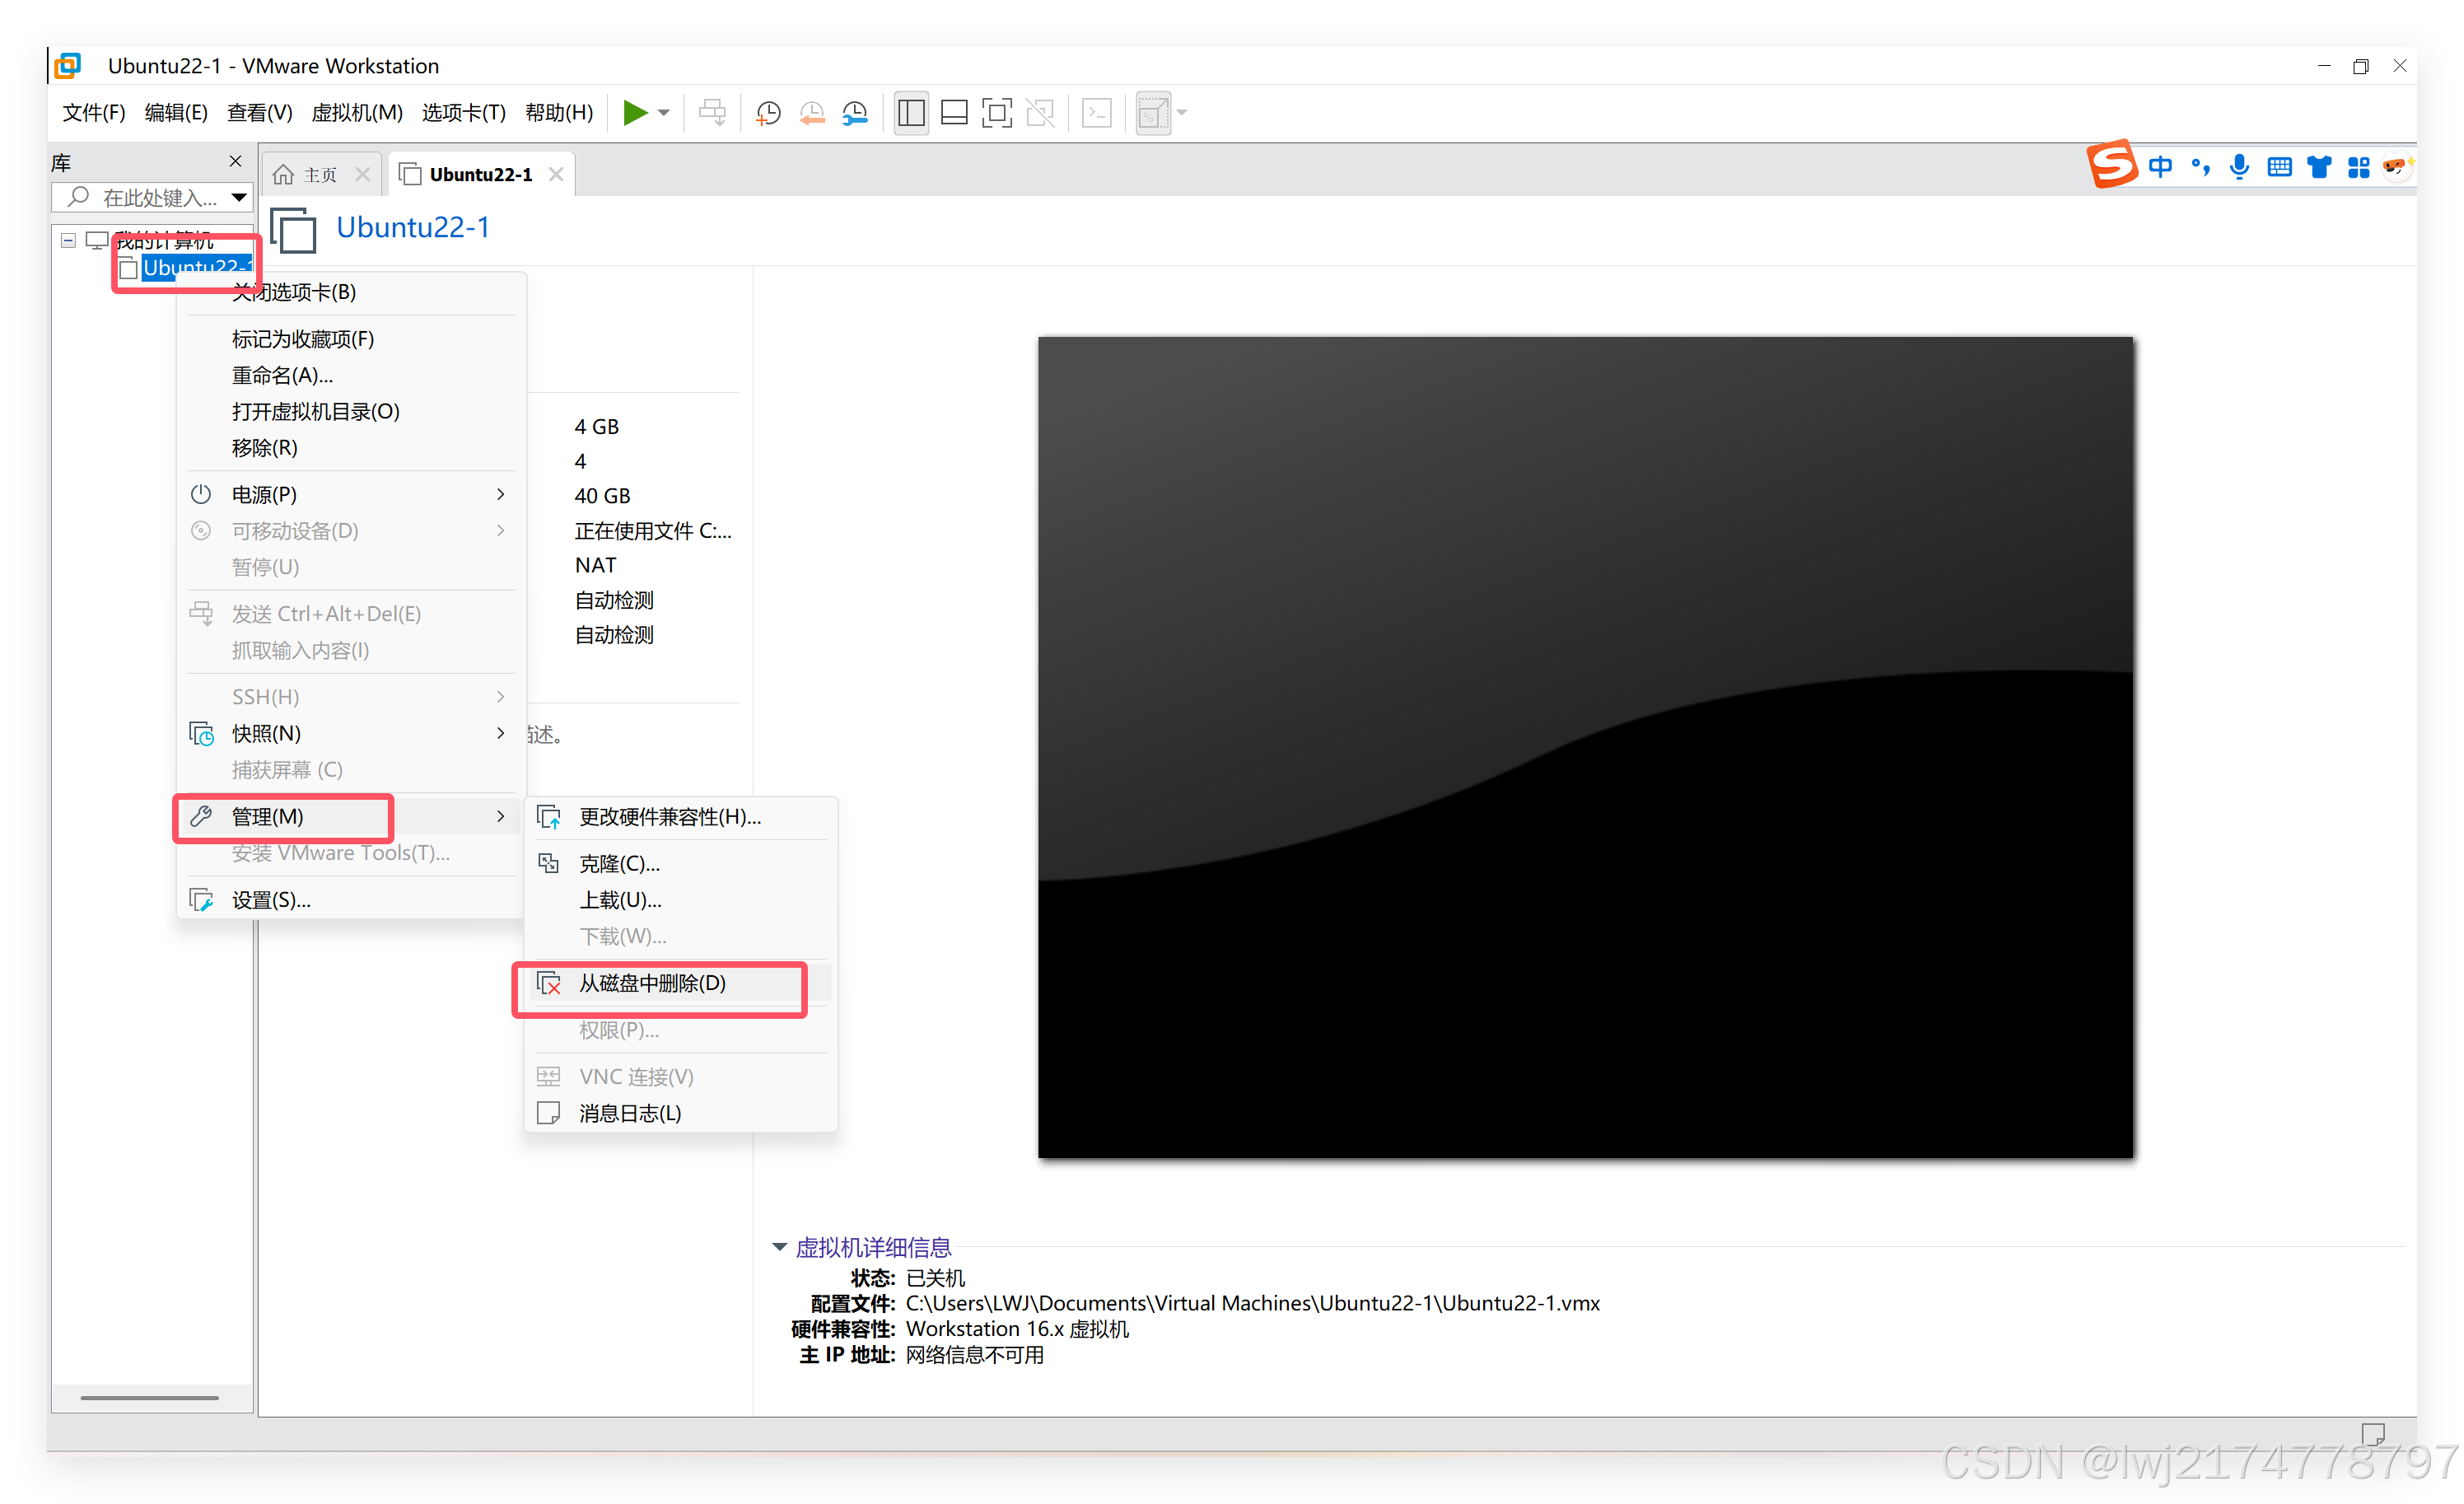The height and width of the screenshot is (1504, 2464).
Task: Open the Sogou soft keyboard icon
Action: pyautogui.click(x=2279, y=167)
